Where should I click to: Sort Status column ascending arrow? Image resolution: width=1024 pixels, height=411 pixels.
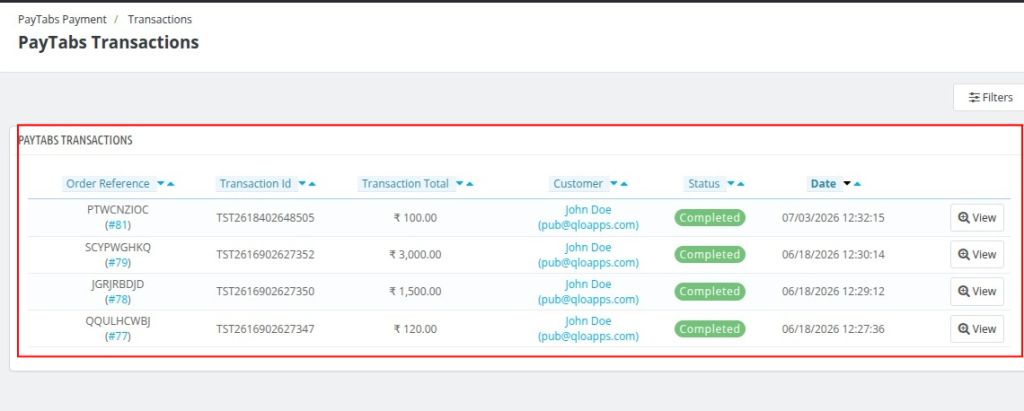pos(741,184)
